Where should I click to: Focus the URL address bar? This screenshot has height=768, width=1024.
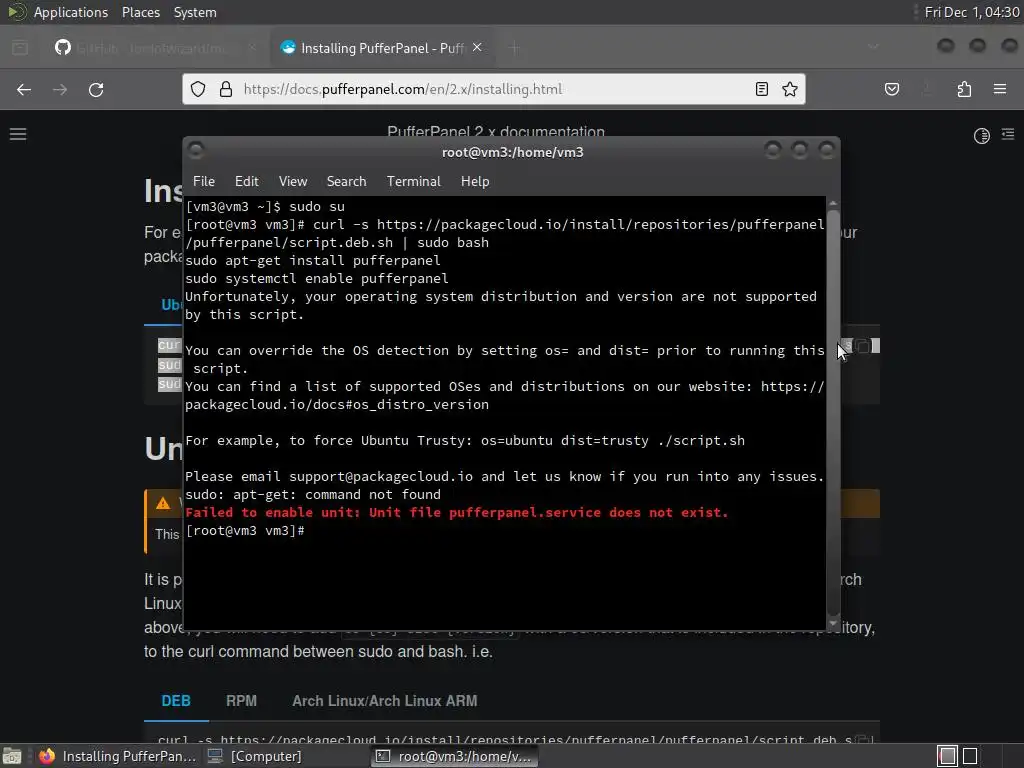pos(496,89)
